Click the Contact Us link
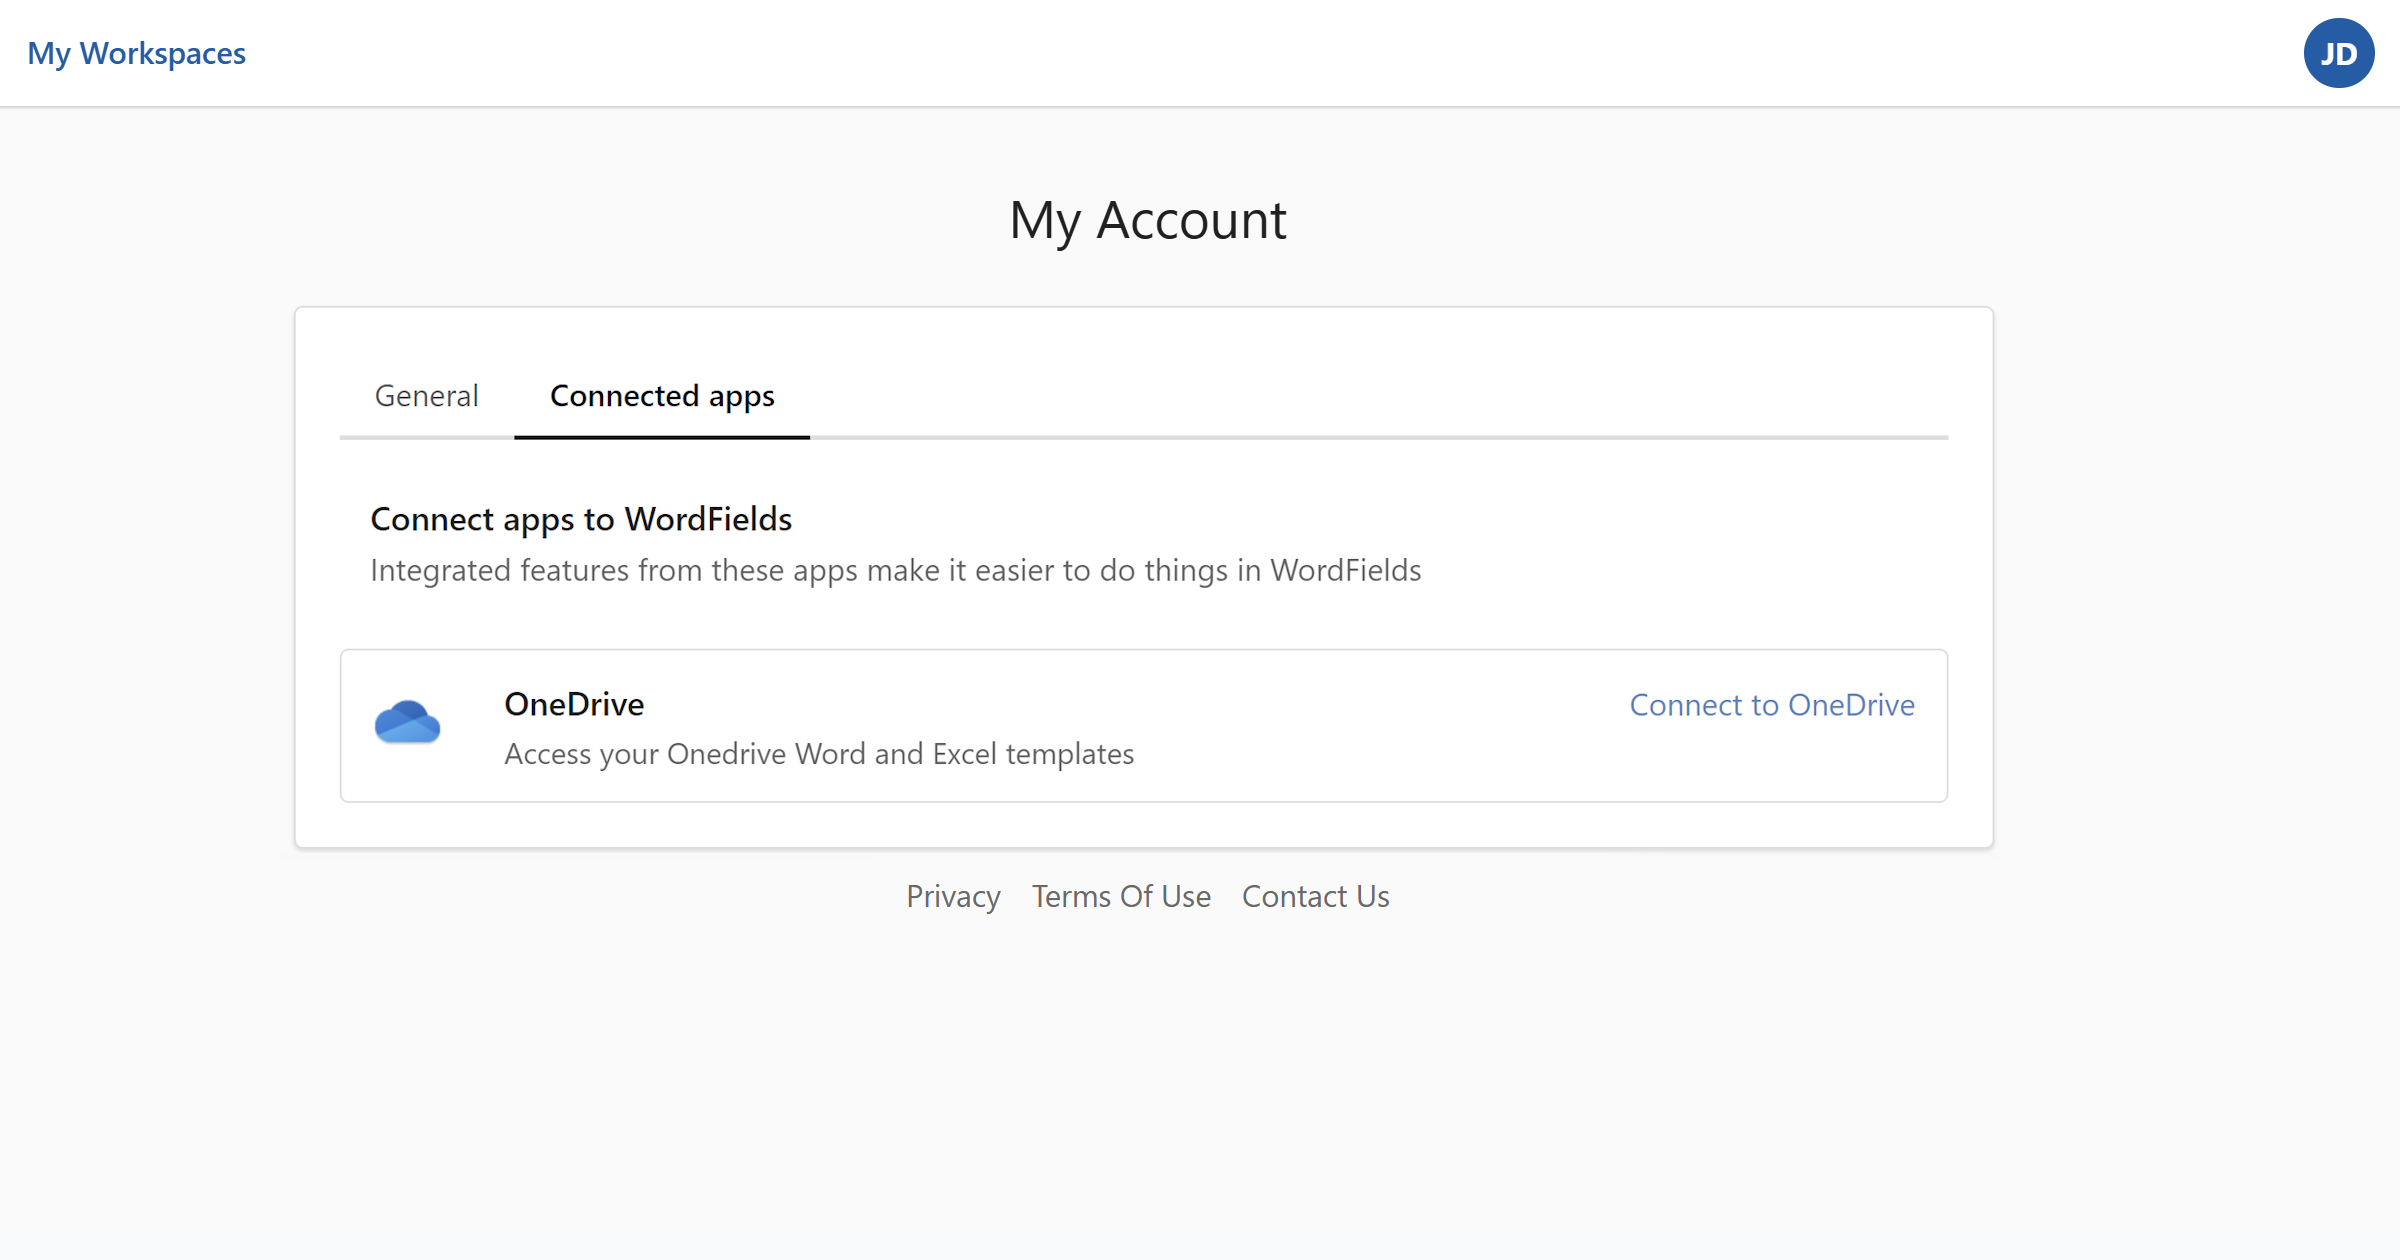This screenshot has height=1260, width=2400. [x=1315, y=896]
